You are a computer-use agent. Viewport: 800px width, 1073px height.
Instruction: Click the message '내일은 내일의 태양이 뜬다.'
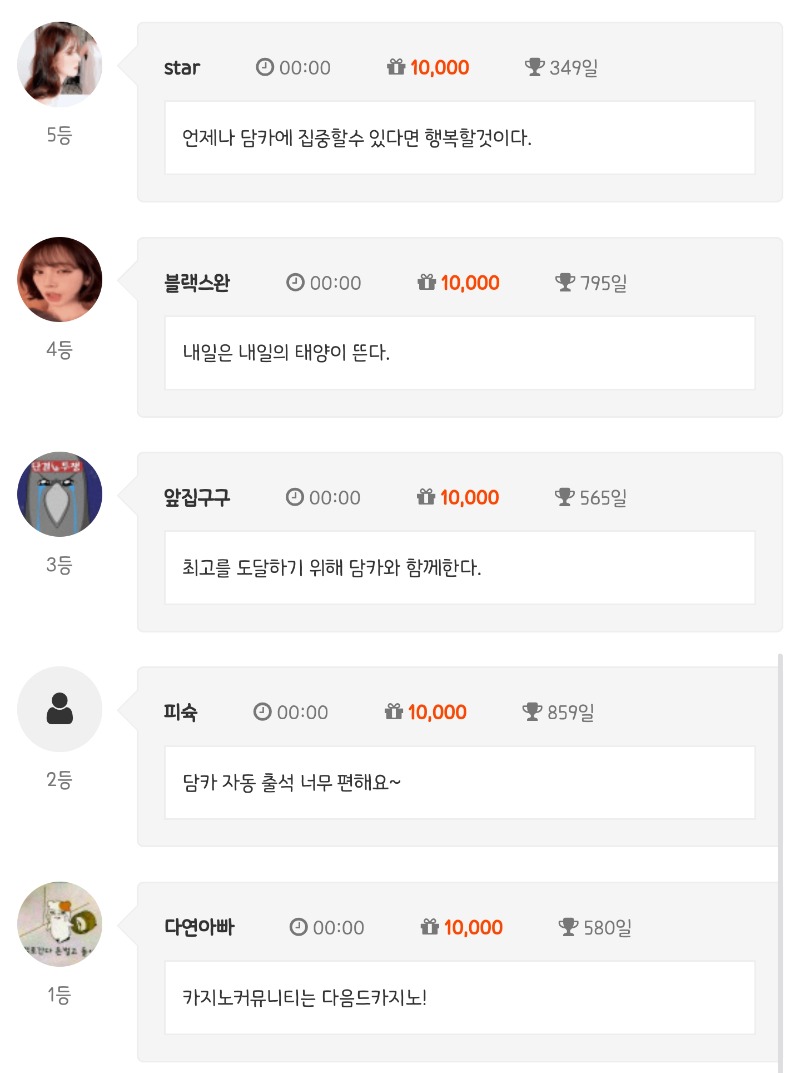click(x=286, y=353)
